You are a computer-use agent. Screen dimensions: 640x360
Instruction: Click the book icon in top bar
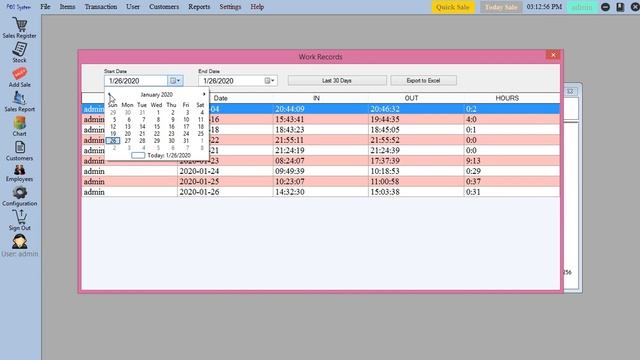coord(620,7)
